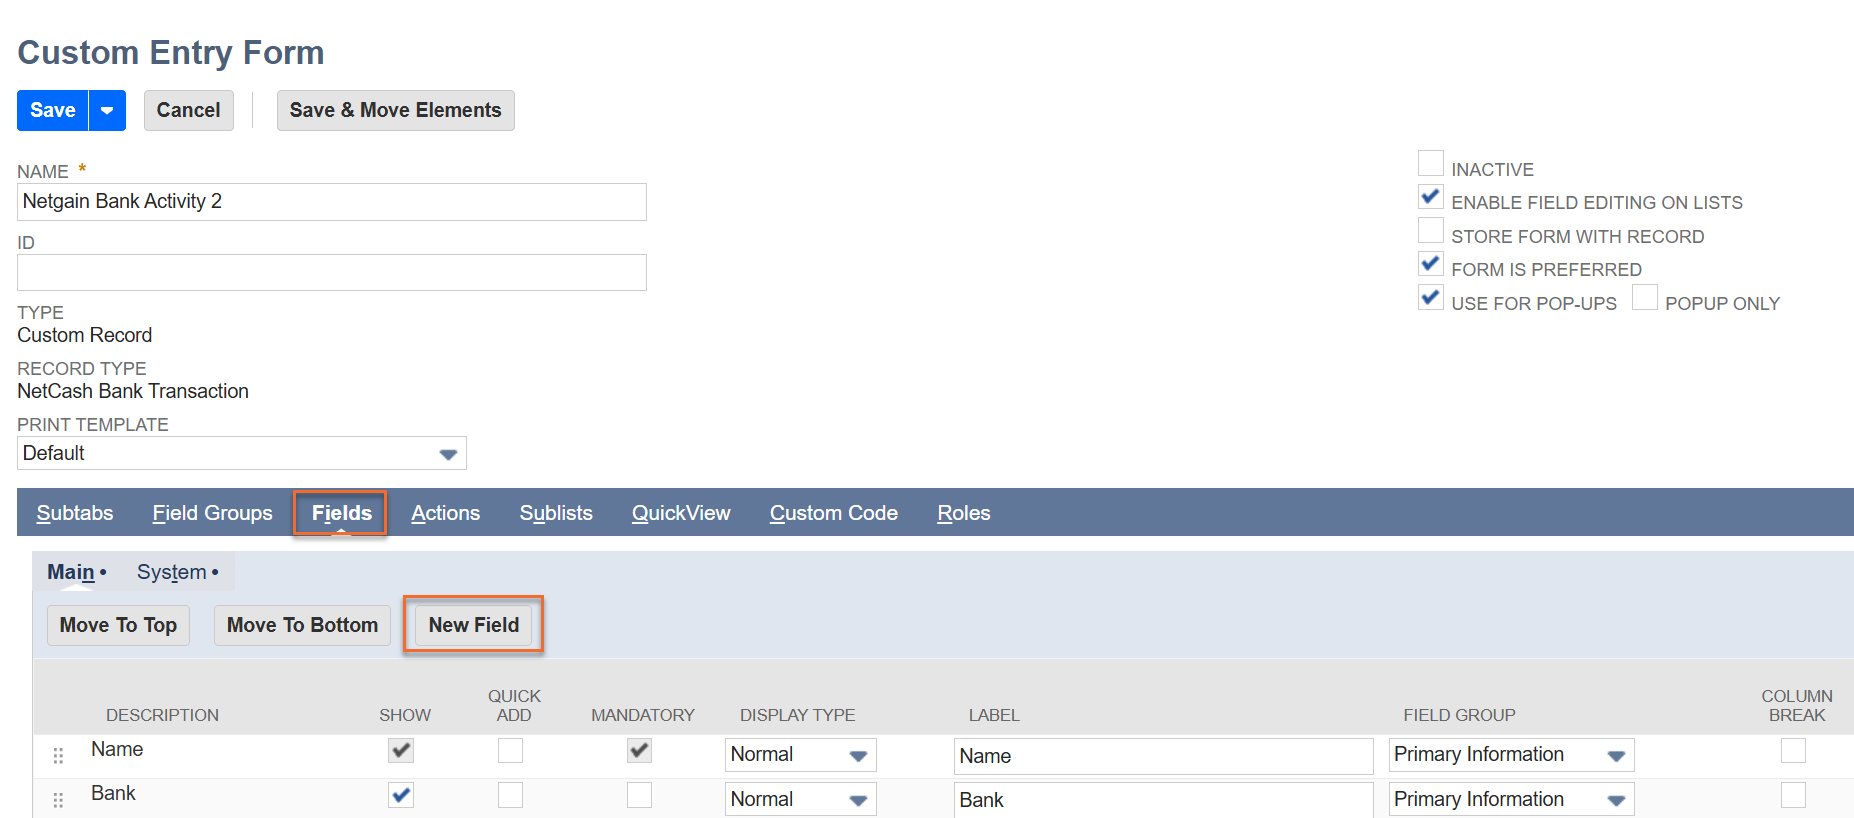
Task: Enable the Popup Only checkbox
Action: pyautogui.click(x=1644, y=298)
